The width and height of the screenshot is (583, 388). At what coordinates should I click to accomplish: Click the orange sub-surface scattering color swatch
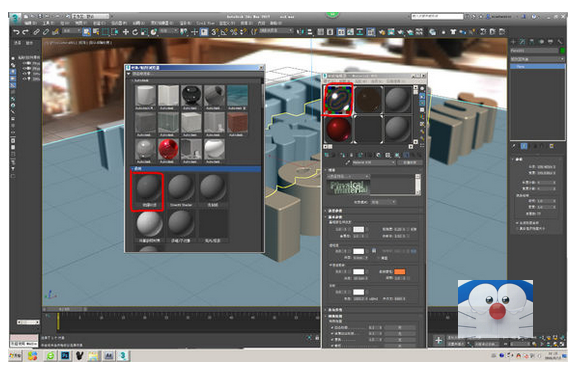tap(399, 272)
